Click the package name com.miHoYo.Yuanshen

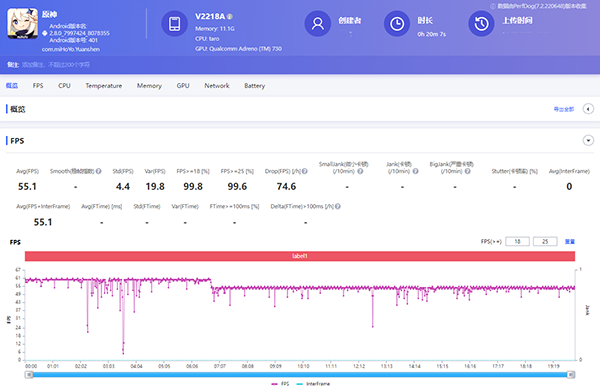point(71,49)
